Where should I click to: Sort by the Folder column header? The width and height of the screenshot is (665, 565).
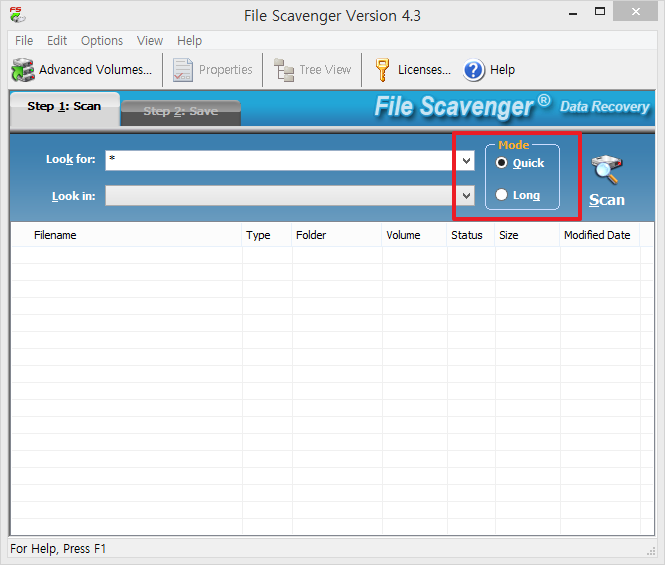[x=337, y=235]
